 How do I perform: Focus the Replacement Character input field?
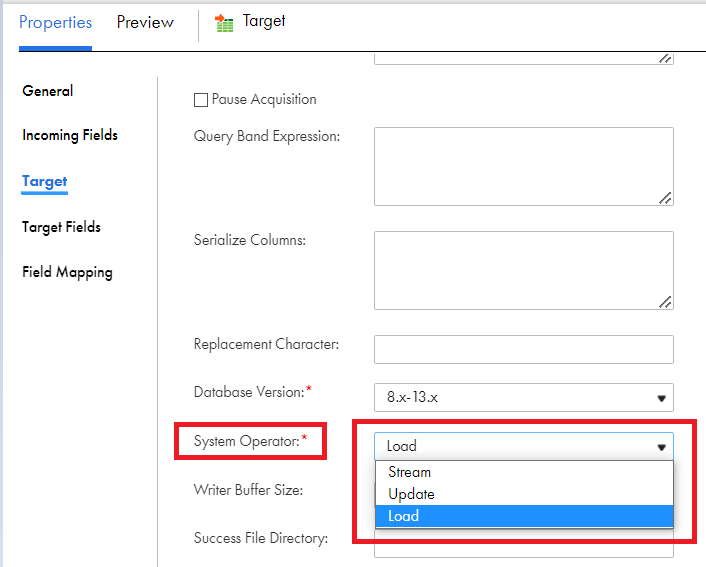524,349
